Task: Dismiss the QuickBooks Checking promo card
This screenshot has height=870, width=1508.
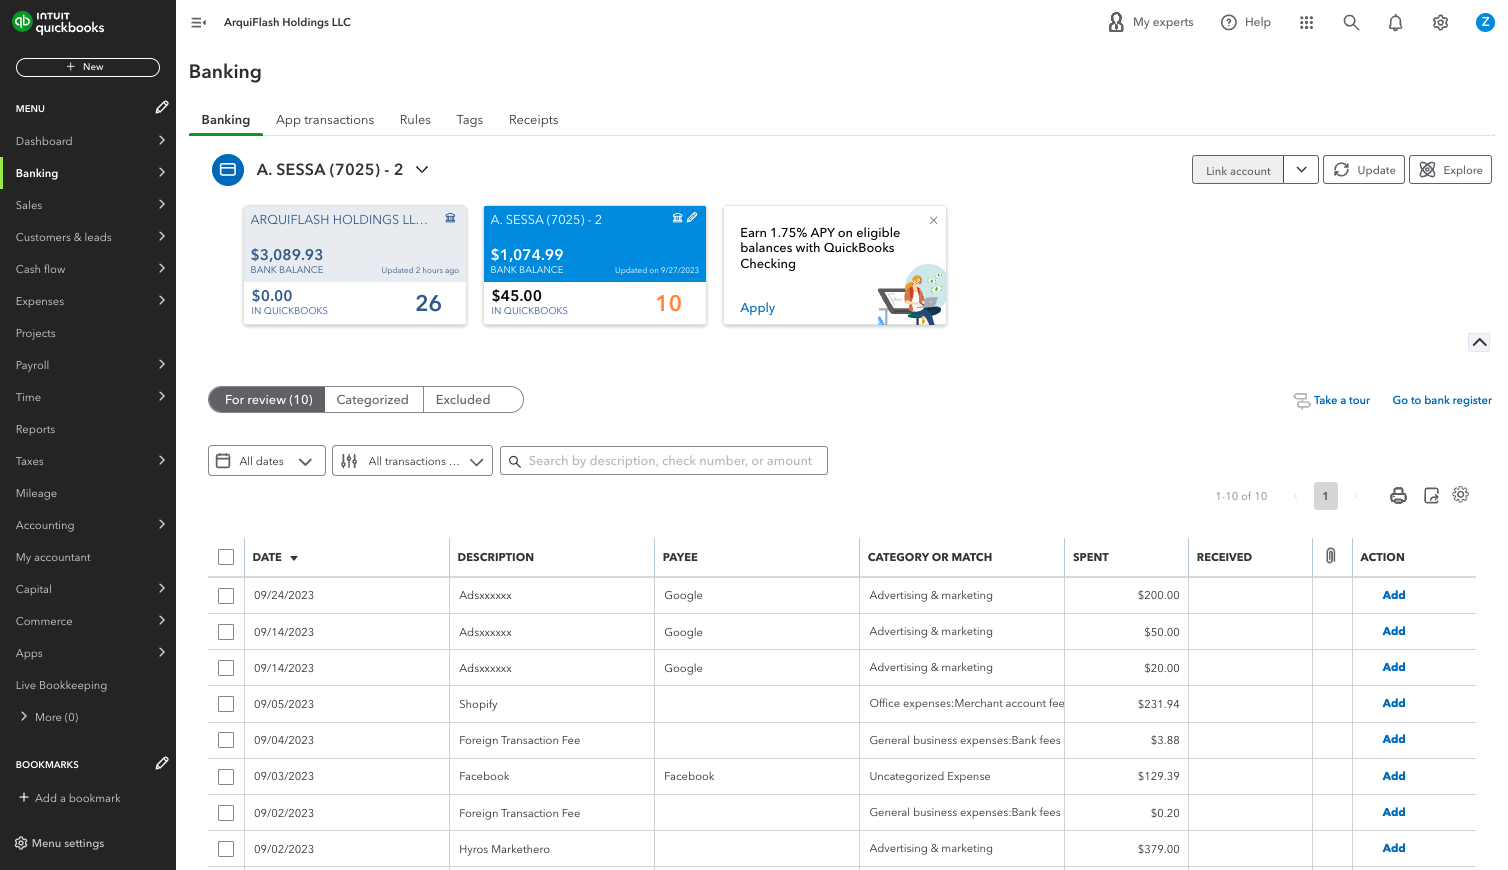Action: click(x=933, y=220)
